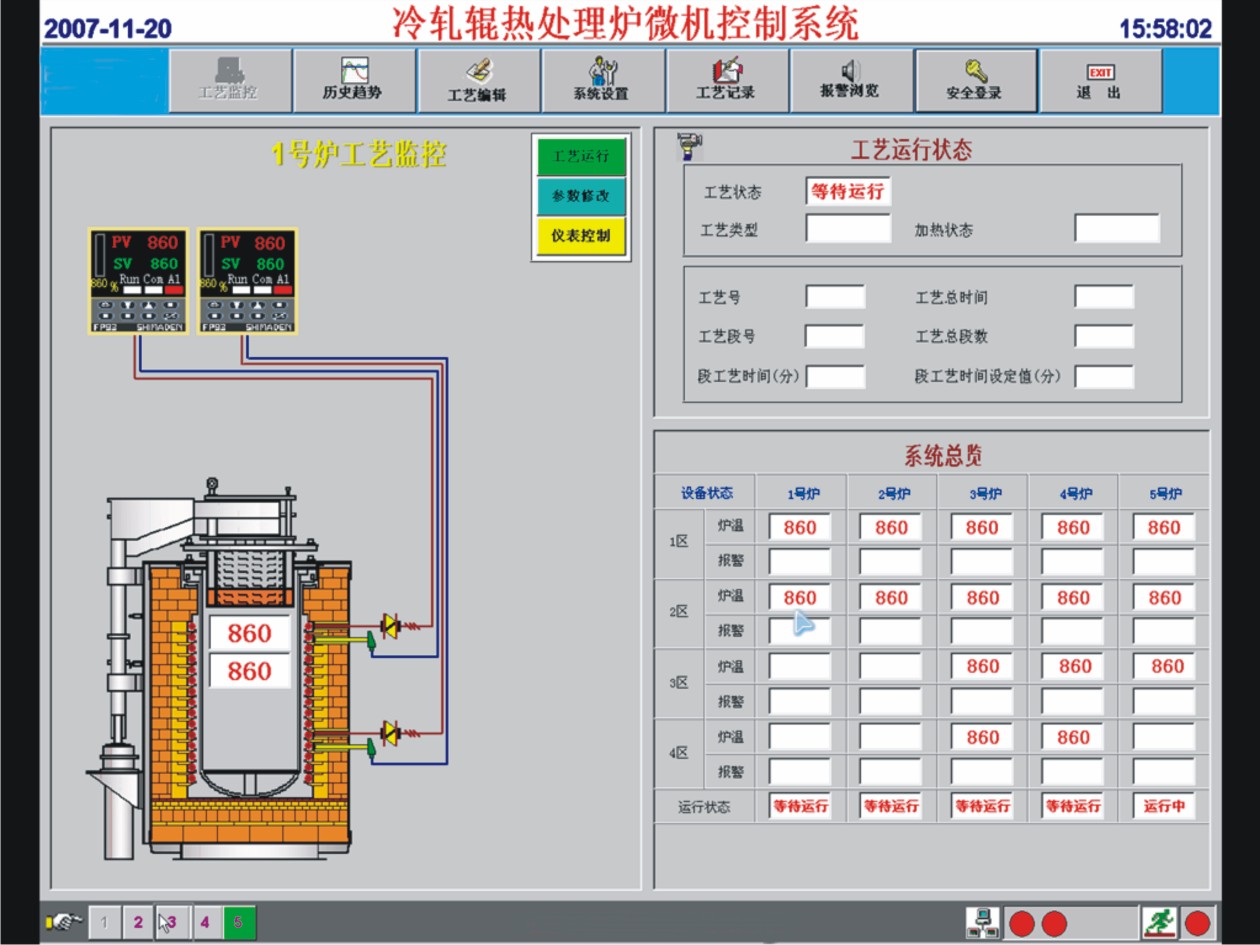Click 1号炉 column header in 系统总览

pos(801,494)
